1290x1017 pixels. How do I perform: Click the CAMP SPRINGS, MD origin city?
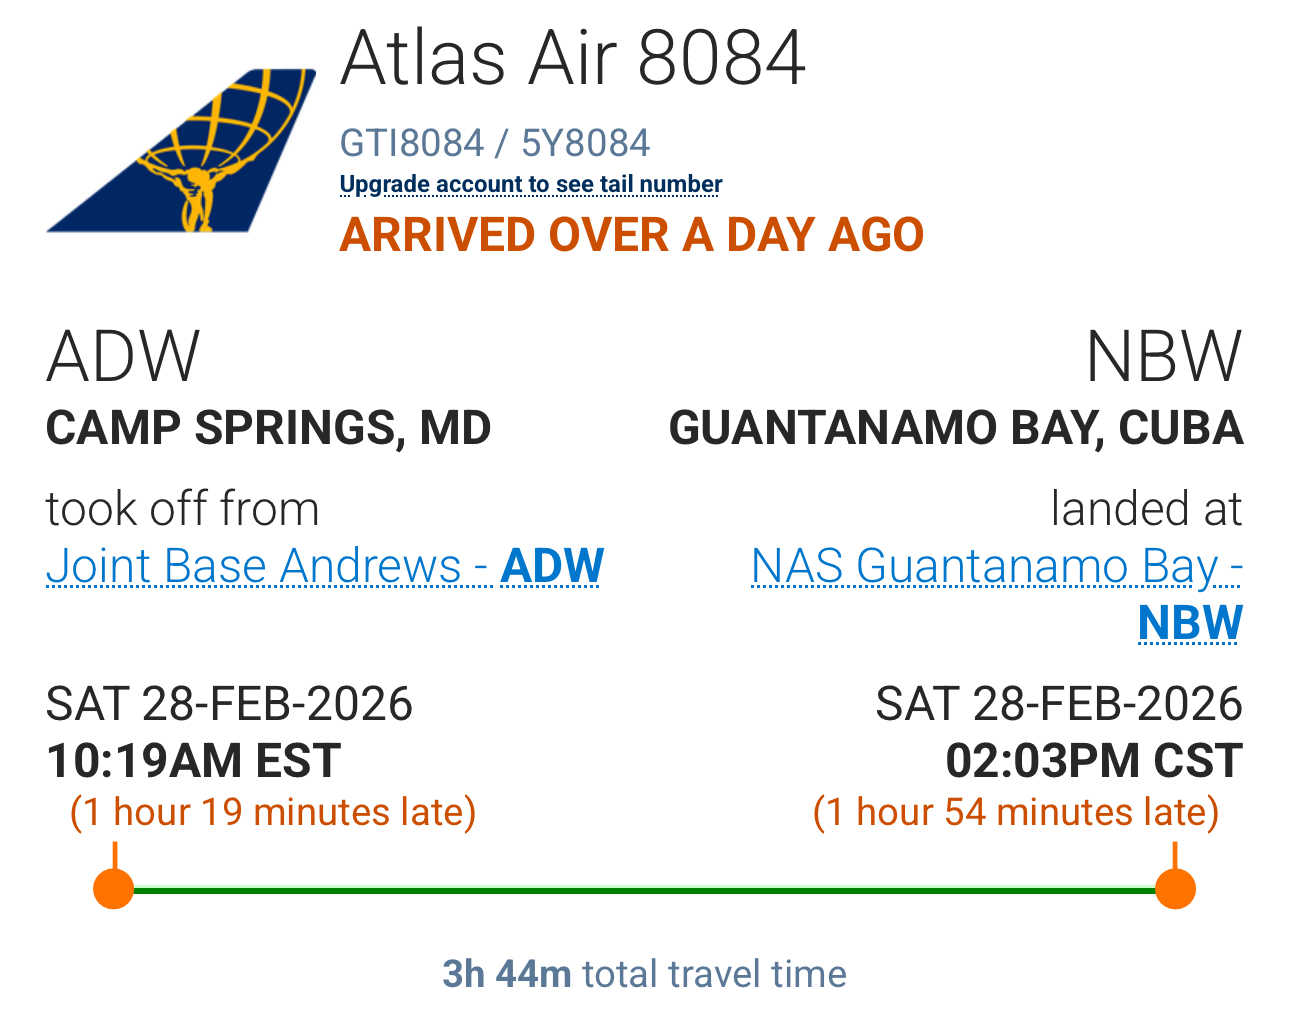tap(268, 428)
